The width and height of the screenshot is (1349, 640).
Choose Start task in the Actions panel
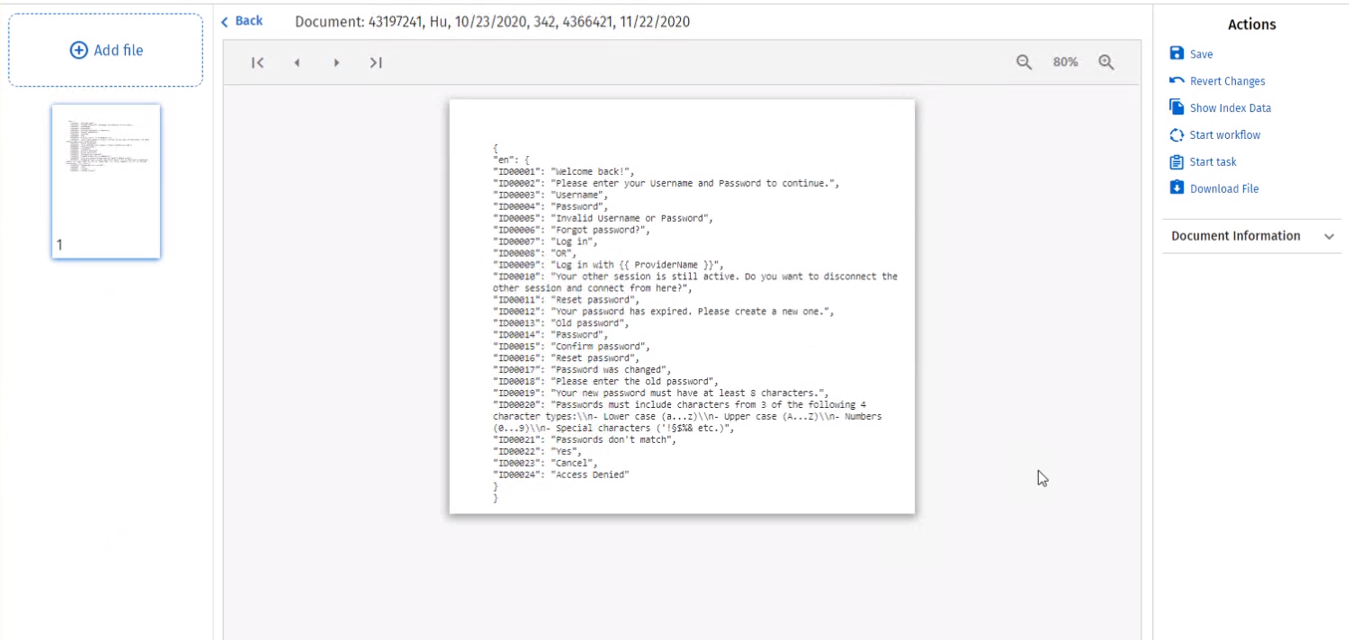[1212, 162]
